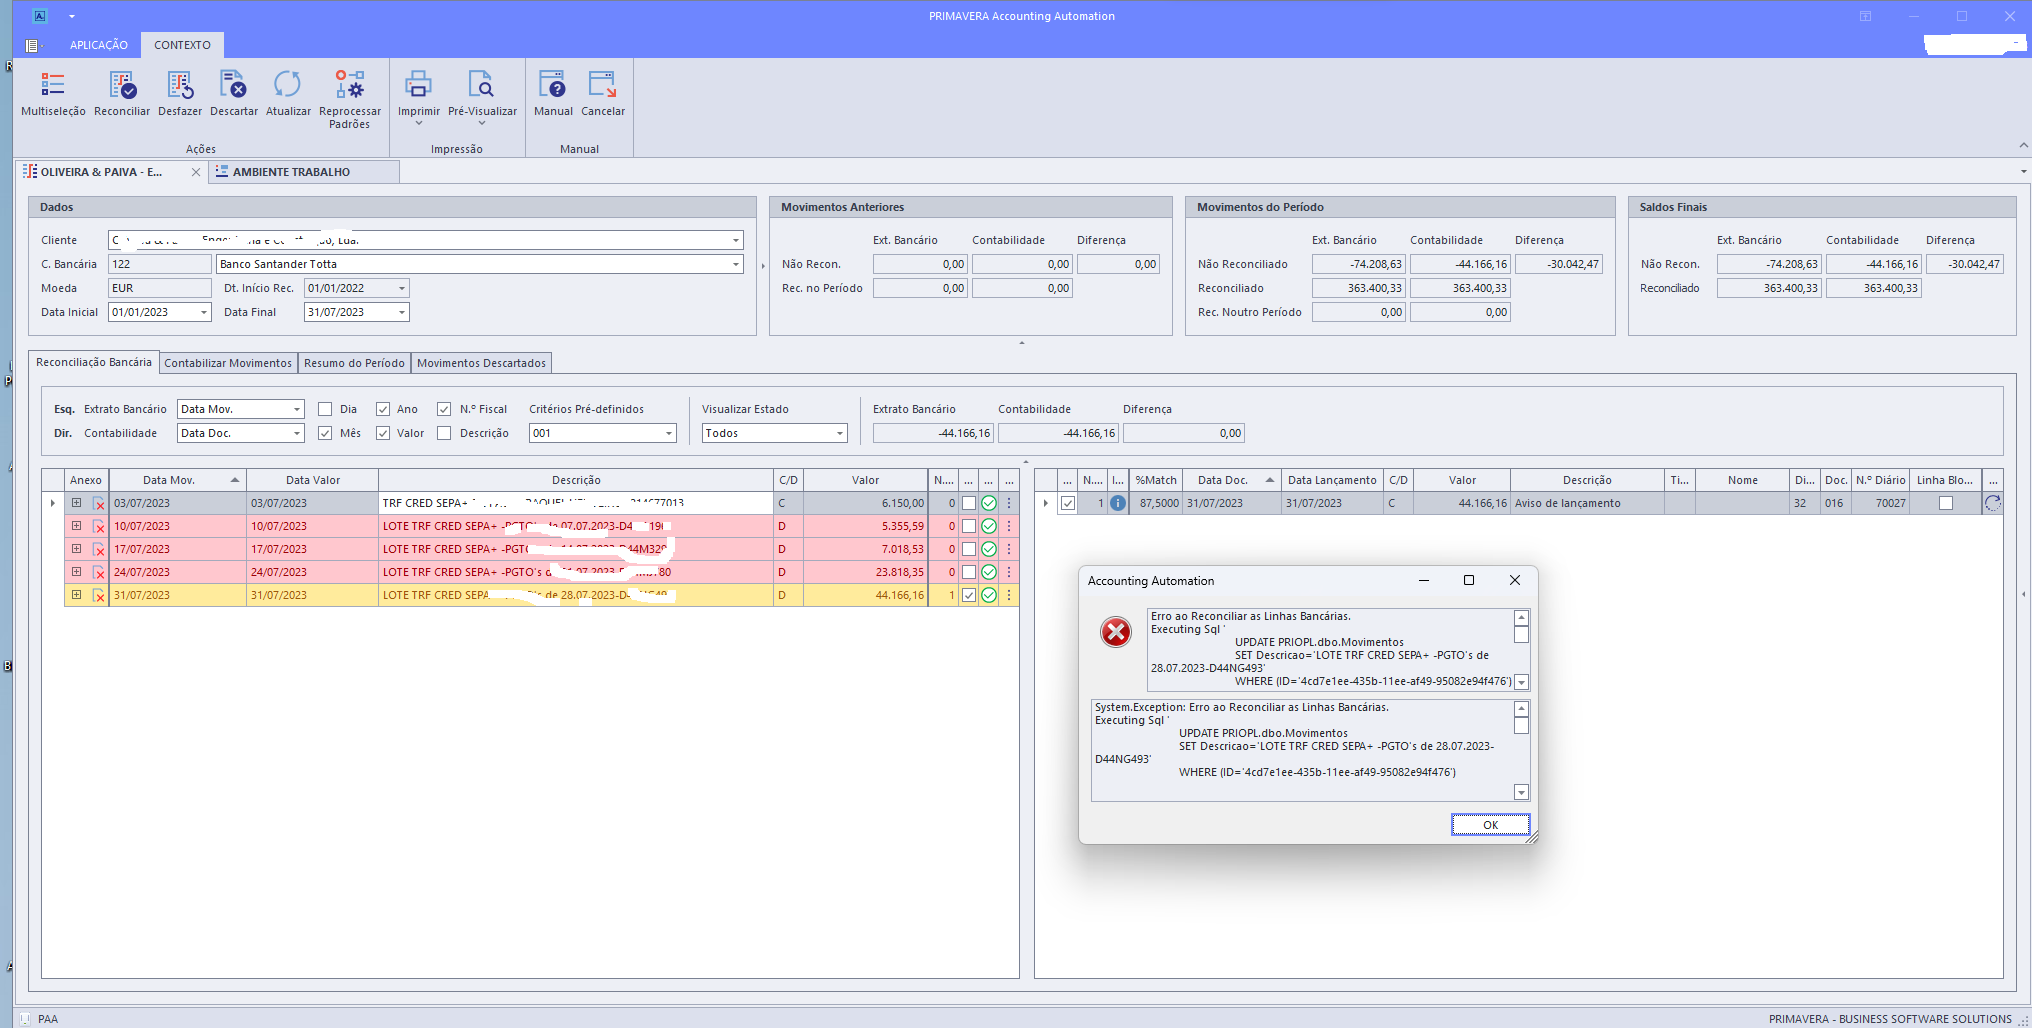Switch to Contabilizar Movimentos tab
Viewport: 2032px width, 1028px height.
coord(228,363)
